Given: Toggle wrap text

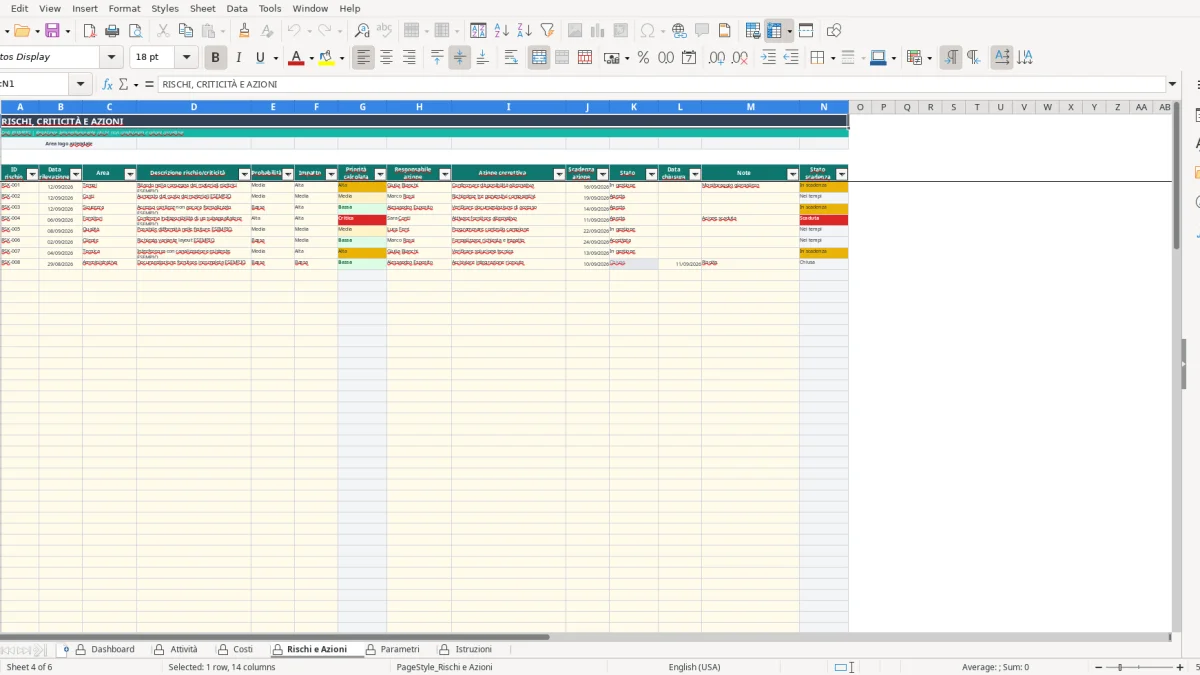Looking at the screenshot, I should (x=511, y=58).
